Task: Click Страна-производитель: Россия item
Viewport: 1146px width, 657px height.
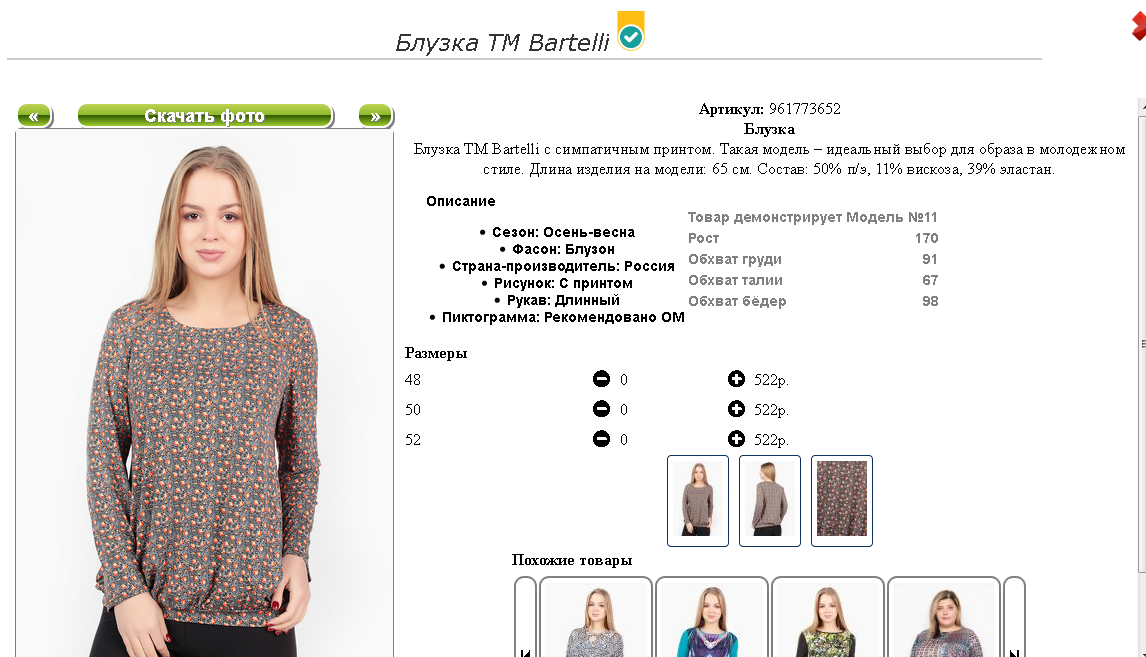Action: click(563, 266)
